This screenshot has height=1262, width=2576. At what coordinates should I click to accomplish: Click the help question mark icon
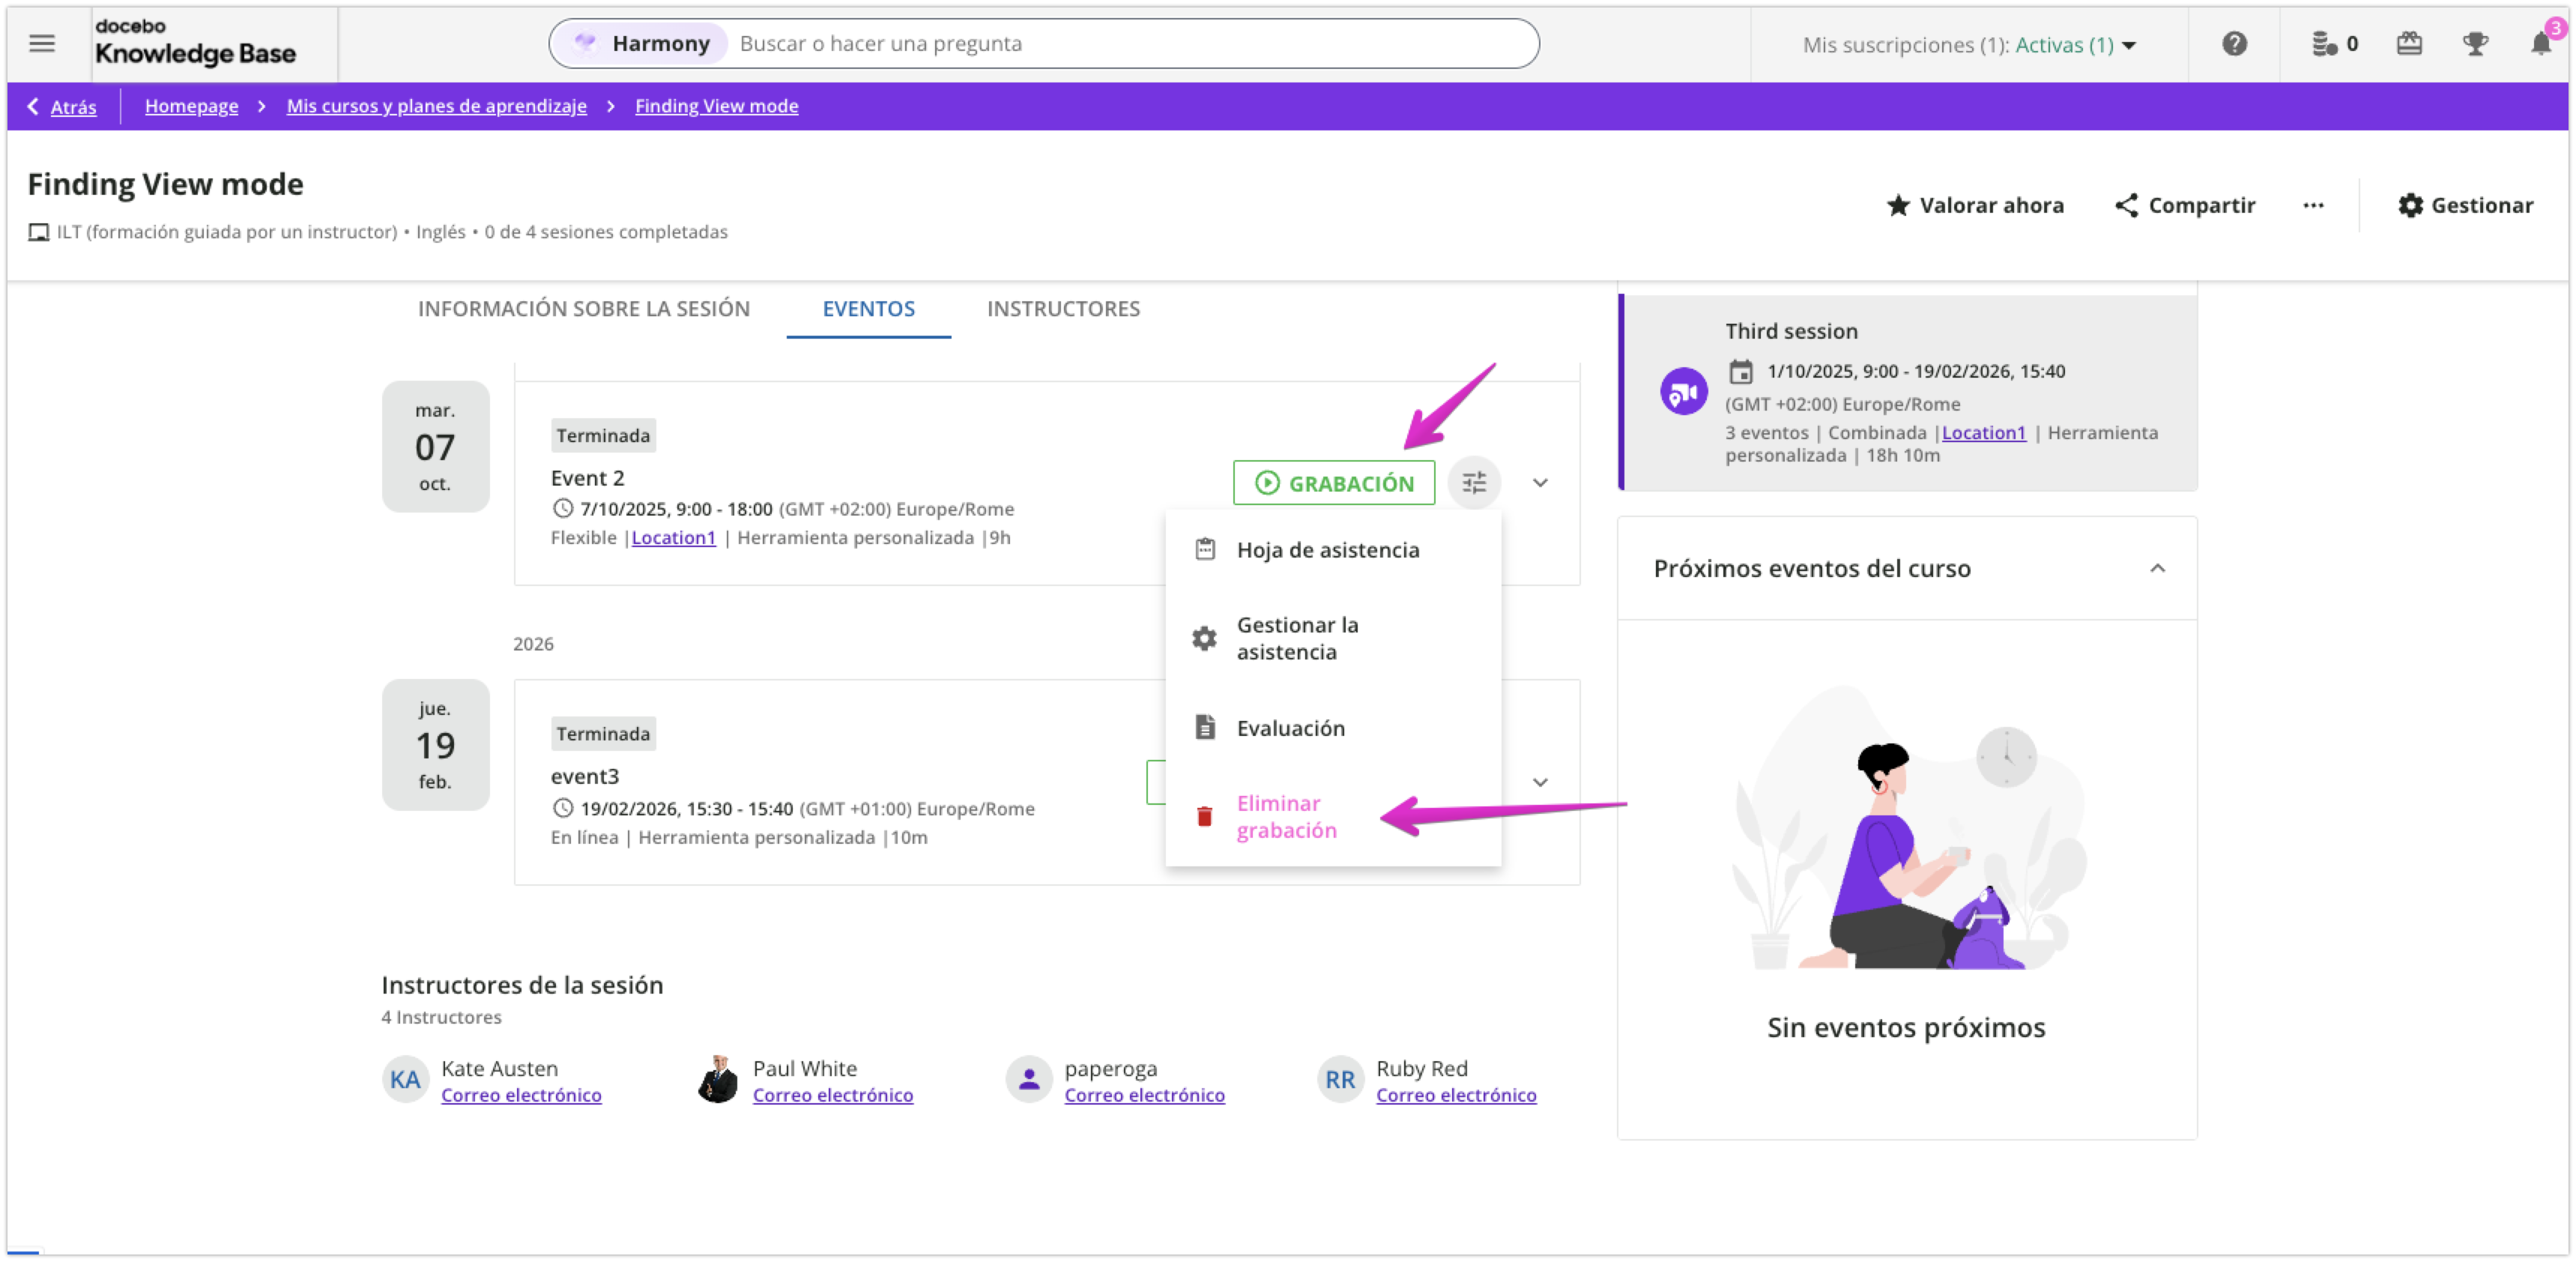(x=2234, y=44)
